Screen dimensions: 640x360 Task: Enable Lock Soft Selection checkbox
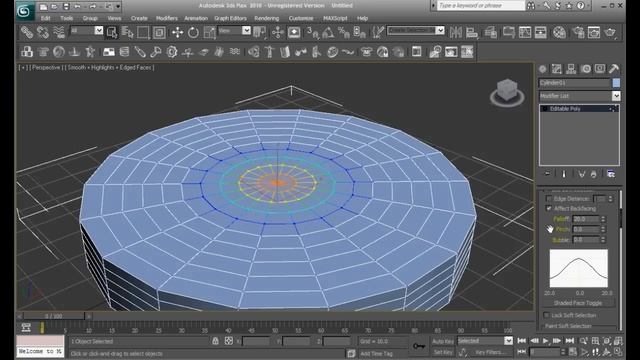[x=547, y=315]
